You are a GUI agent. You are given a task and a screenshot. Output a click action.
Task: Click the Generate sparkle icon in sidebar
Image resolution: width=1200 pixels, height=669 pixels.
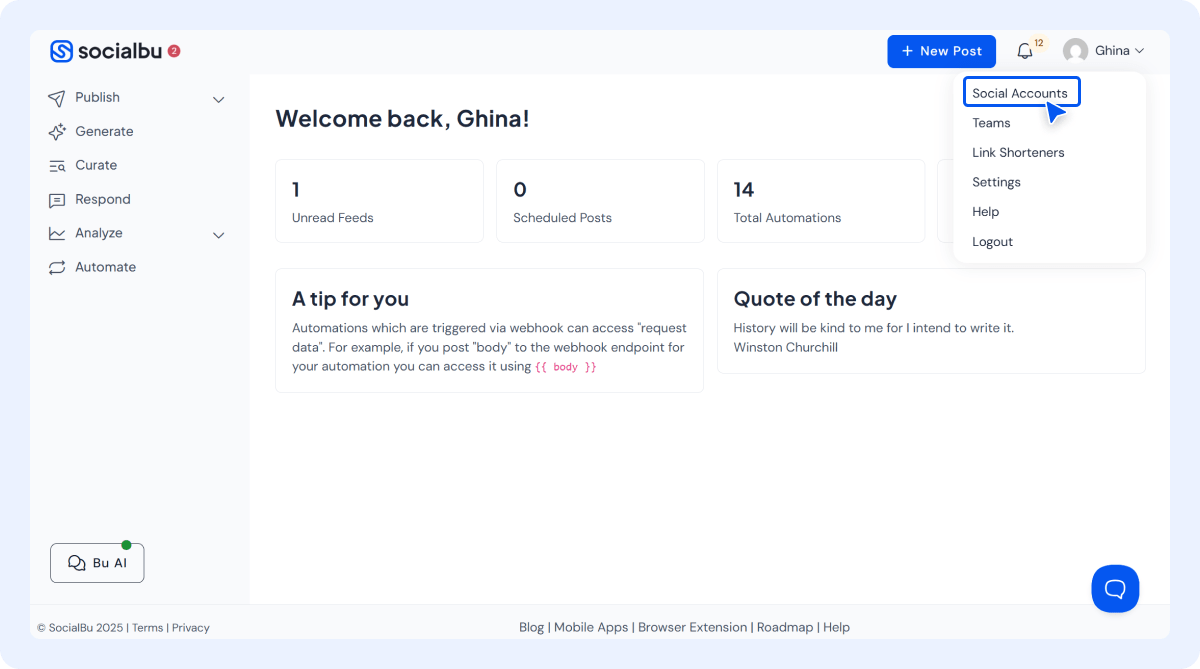pos(57,131)
